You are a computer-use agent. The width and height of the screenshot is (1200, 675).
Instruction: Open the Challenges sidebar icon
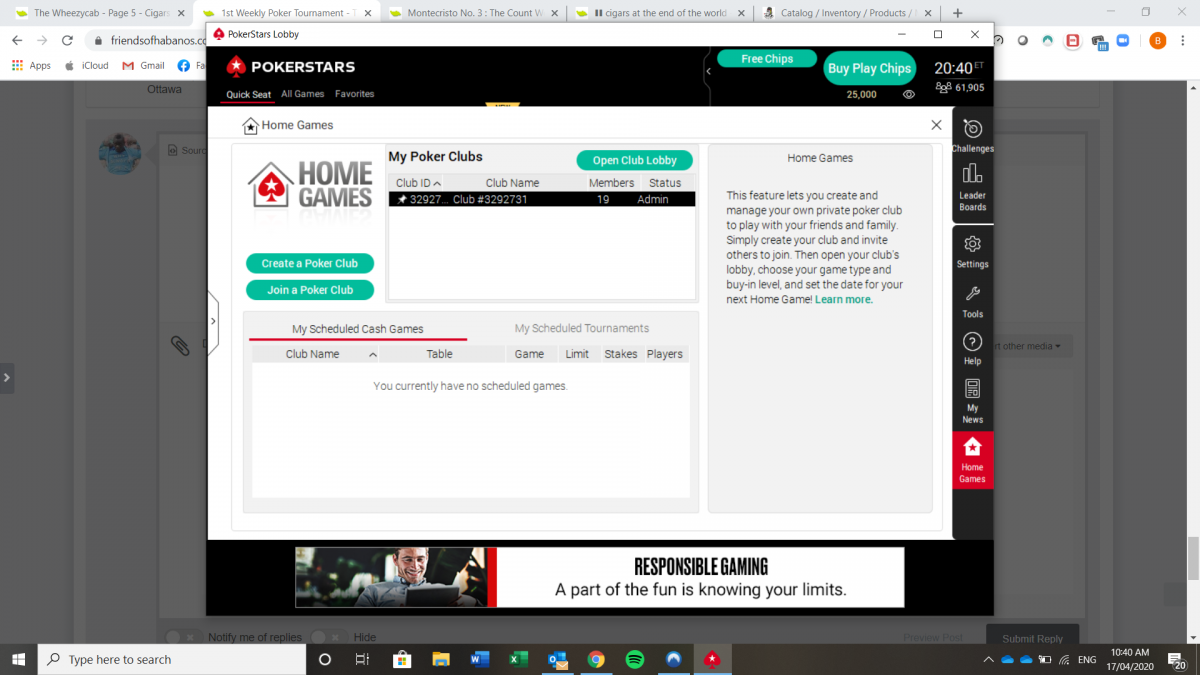coord(972,135)
